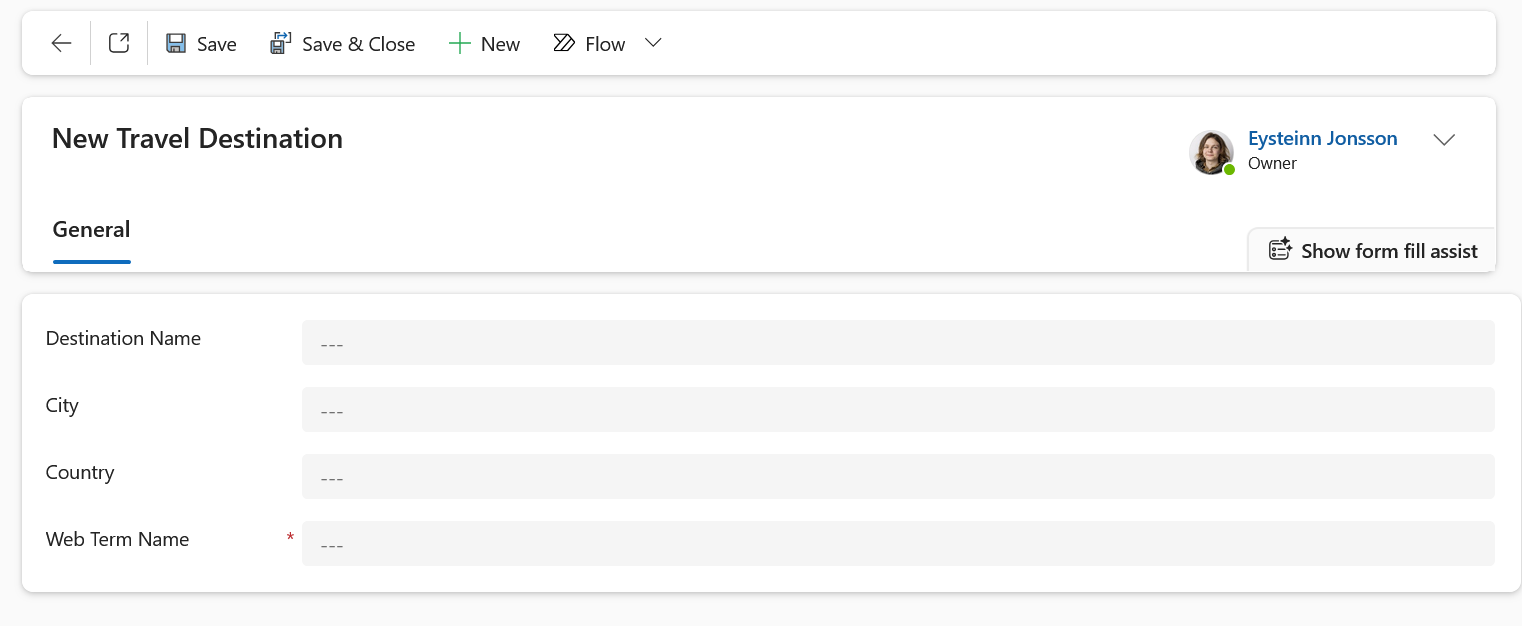
Task: Click the Country input field
Action: click(x=898, y=477)
